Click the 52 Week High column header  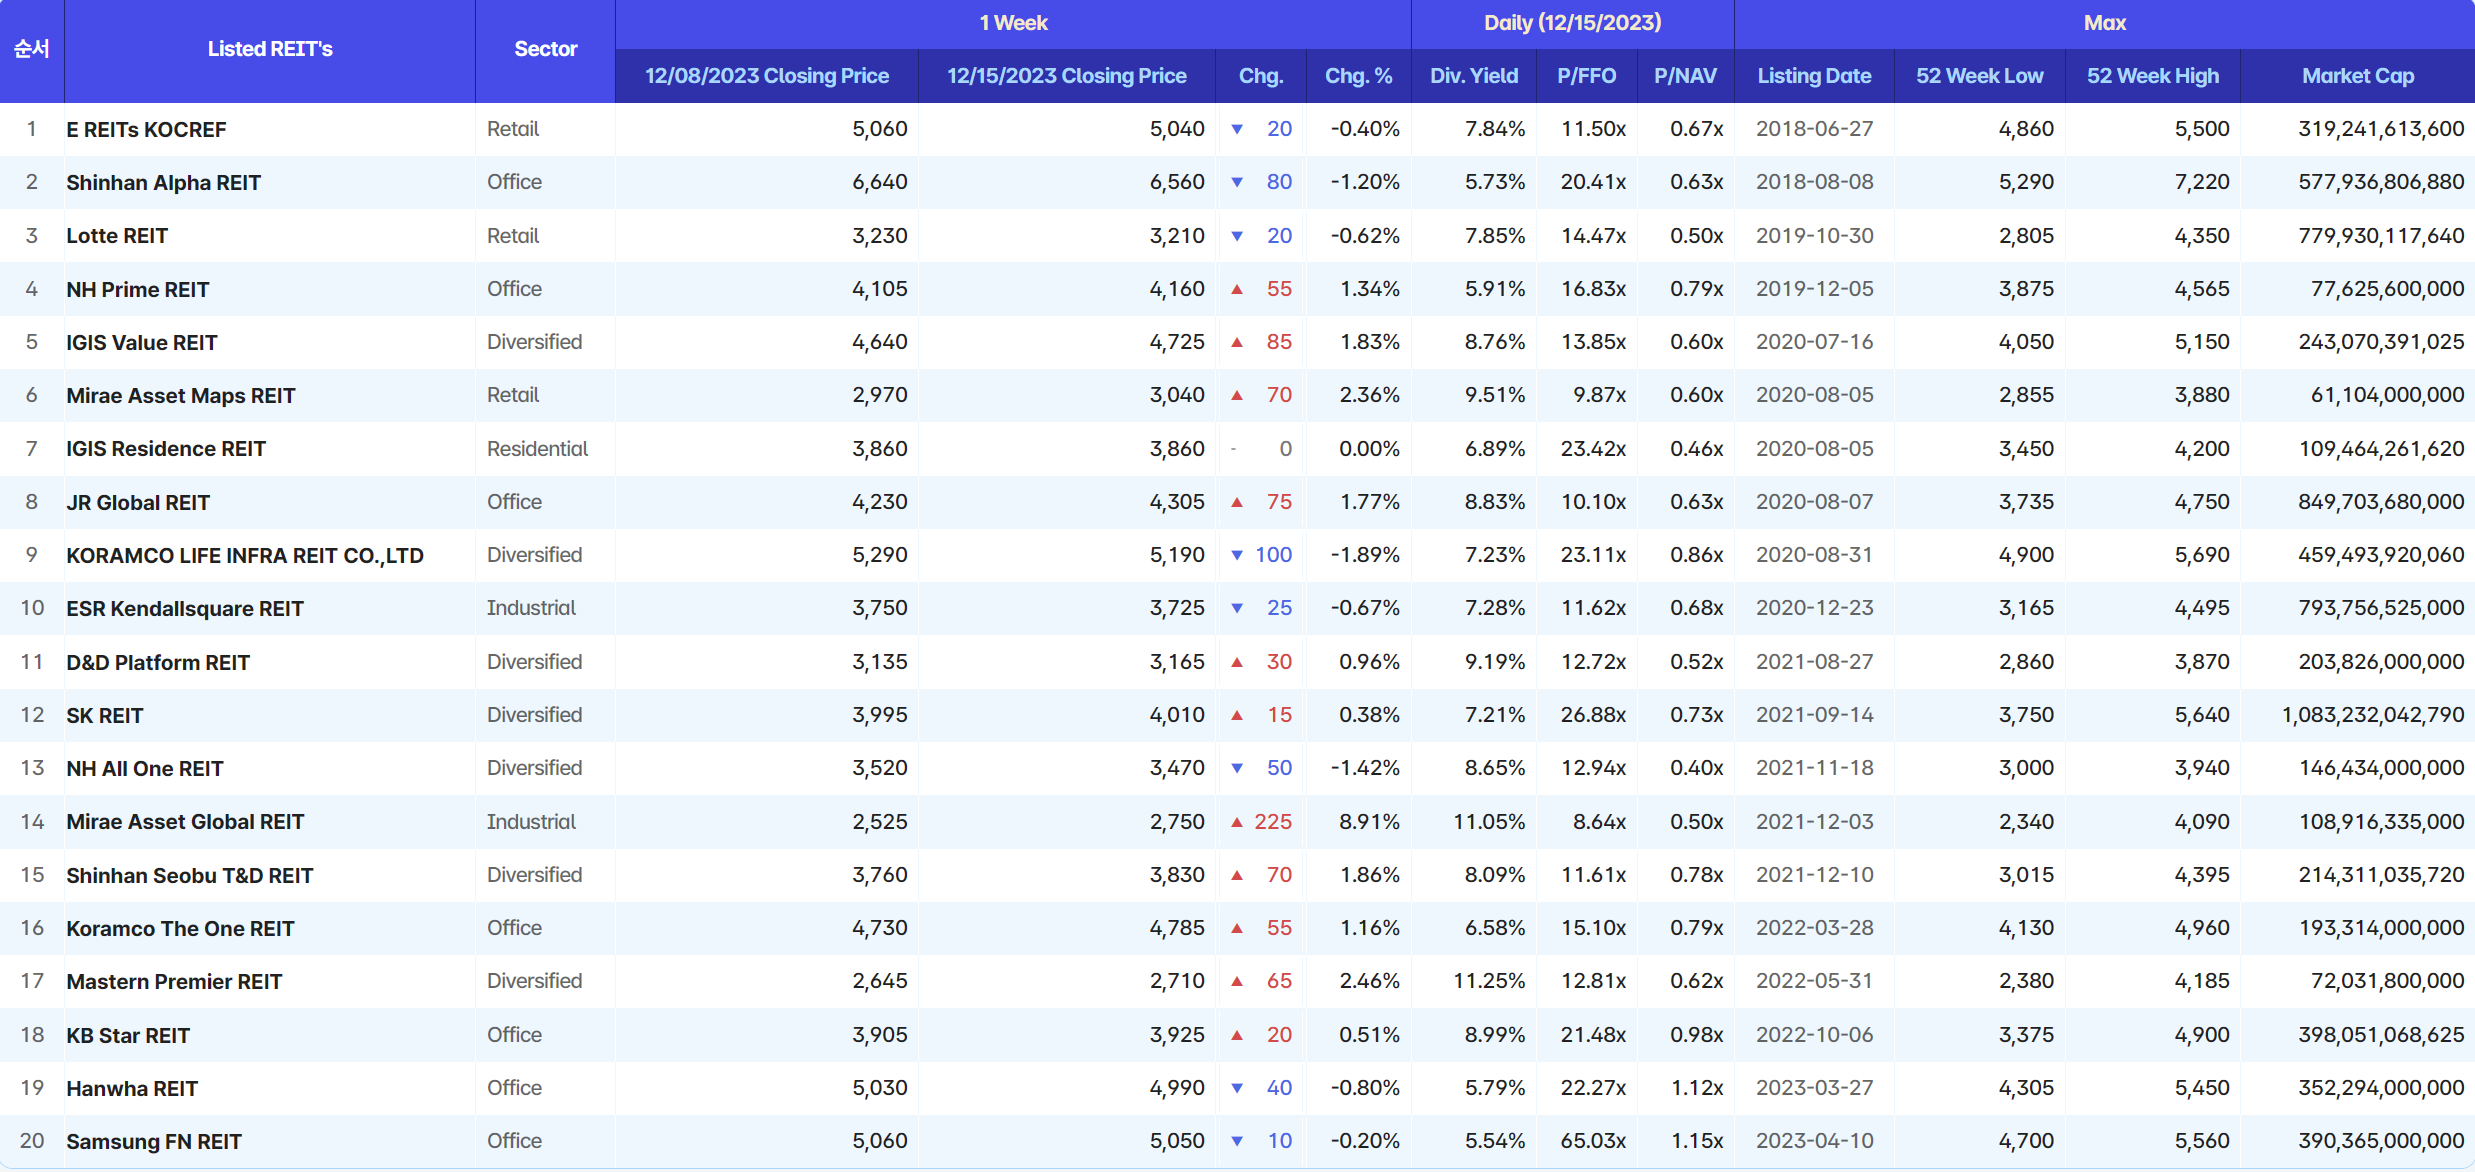(2152, 76)
